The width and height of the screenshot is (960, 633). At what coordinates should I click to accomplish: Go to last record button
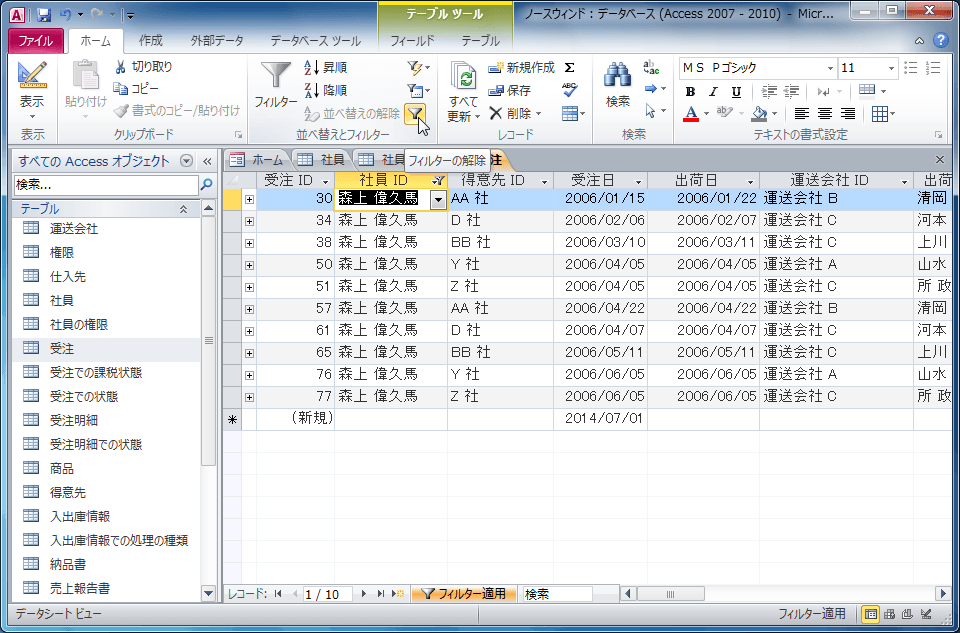click(381, 593)
